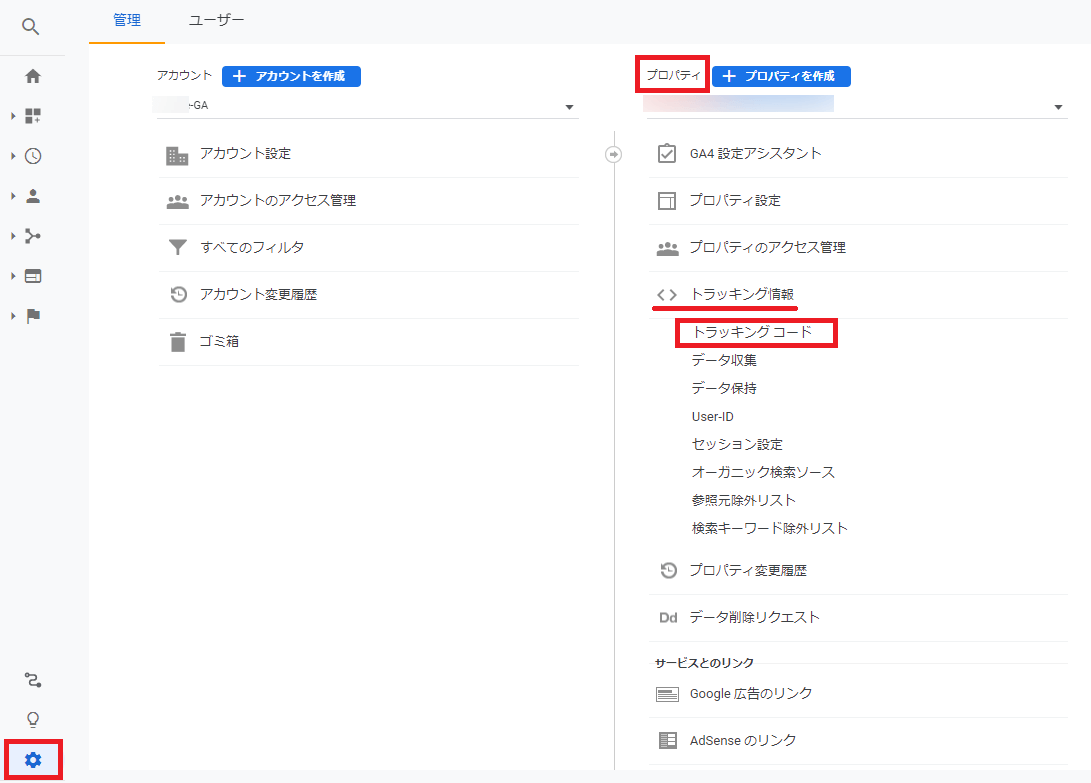Open the Audience person icon in sidebar
The height and width of the screenshot is (783, 1091).
(x=33, y=196)
